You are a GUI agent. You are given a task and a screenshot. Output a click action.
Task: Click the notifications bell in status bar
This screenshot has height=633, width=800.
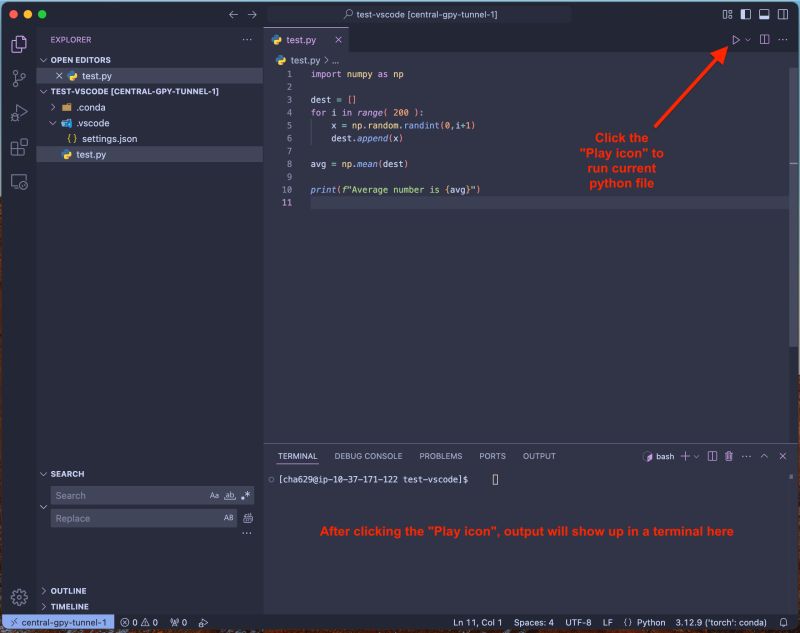pos(784,621)
